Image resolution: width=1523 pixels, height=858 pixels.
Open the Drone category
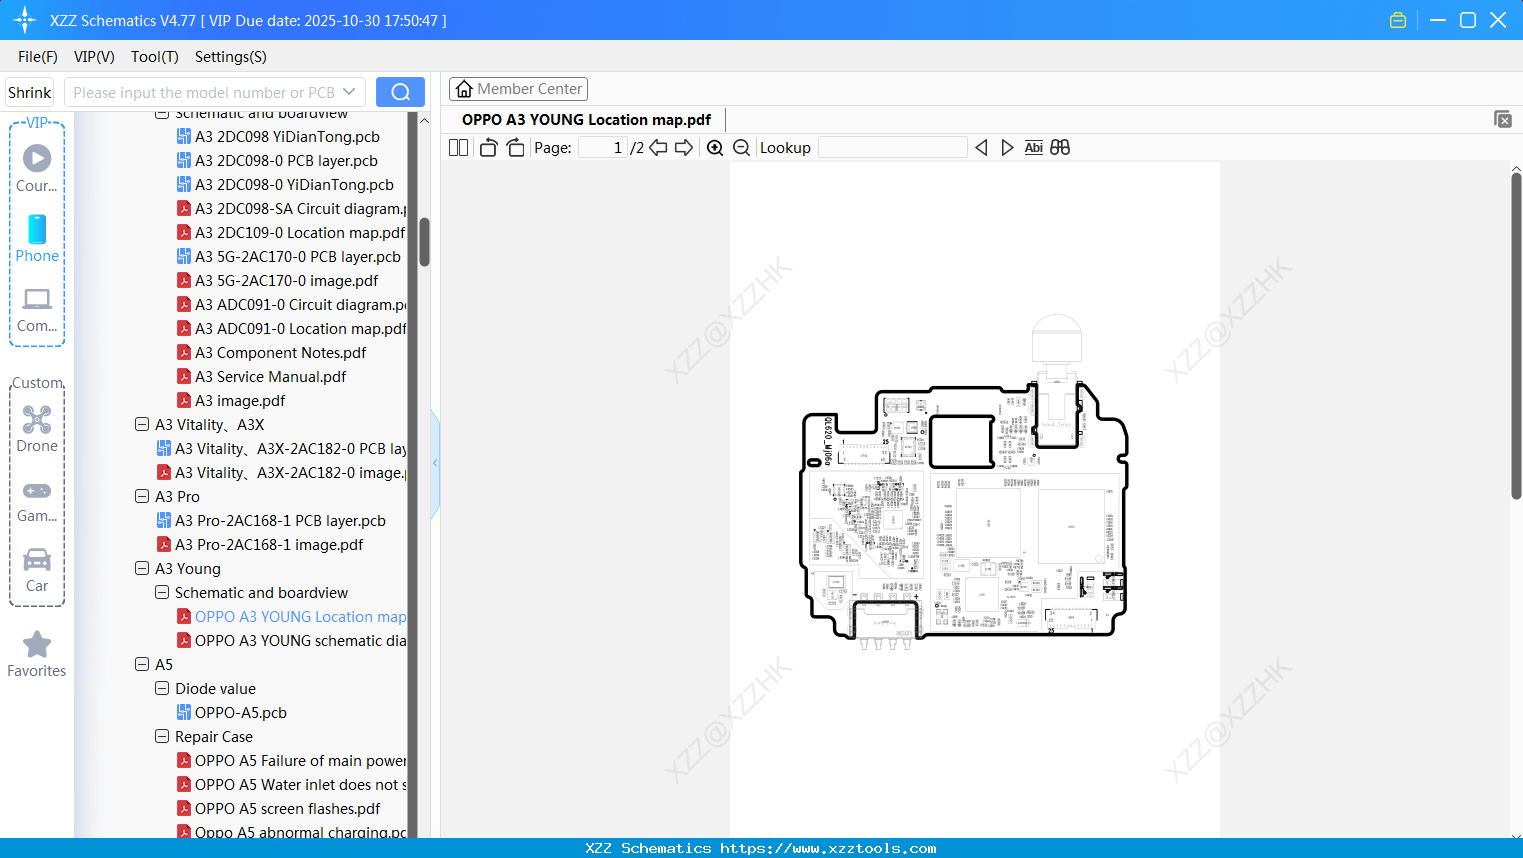click(37, 429)
